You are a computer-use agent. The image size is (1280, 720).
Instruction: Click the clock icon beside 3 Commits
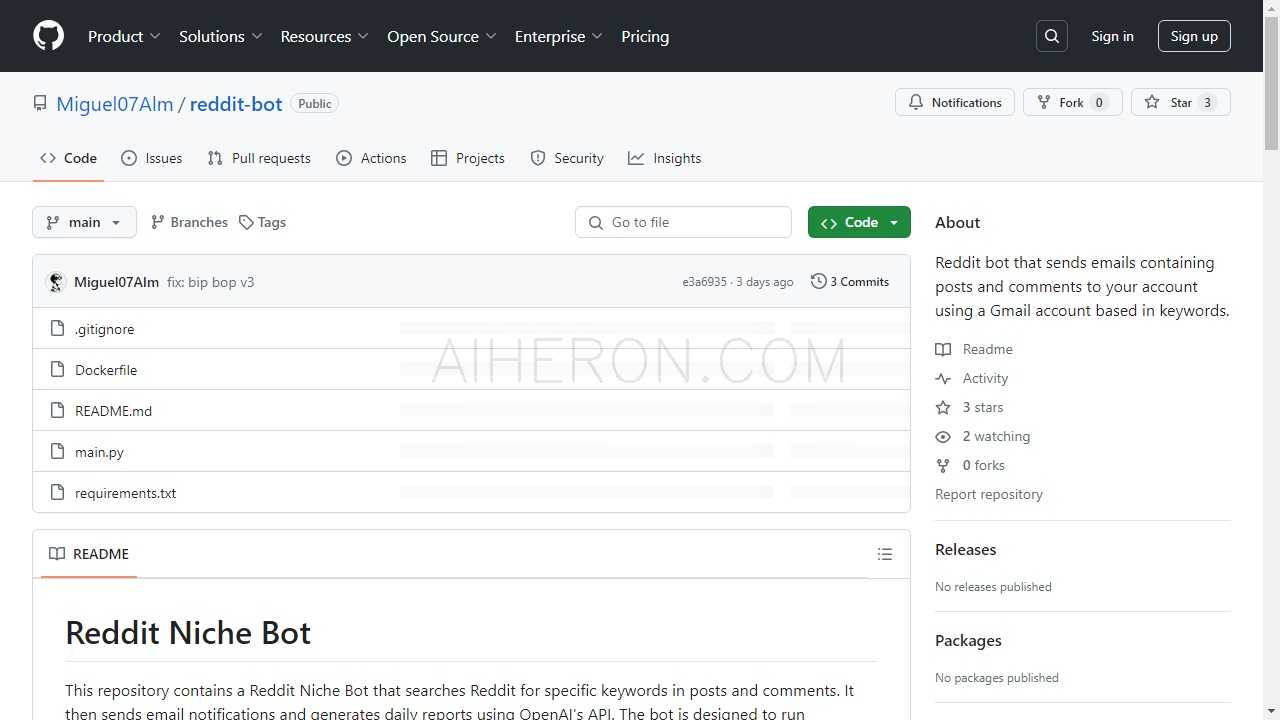[x=818, y=282]
